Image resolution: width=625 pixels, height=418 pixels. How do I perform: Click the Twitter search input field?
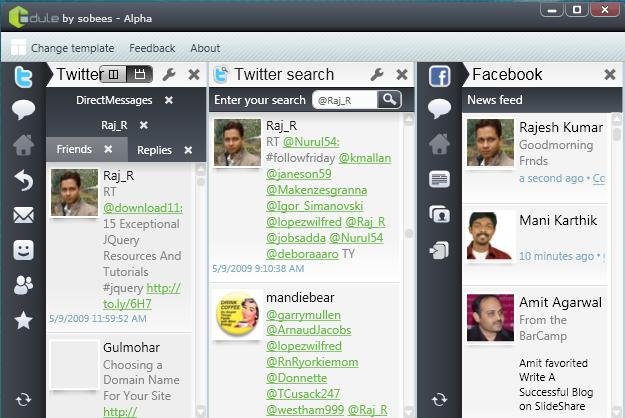click(x=344, y=100)
